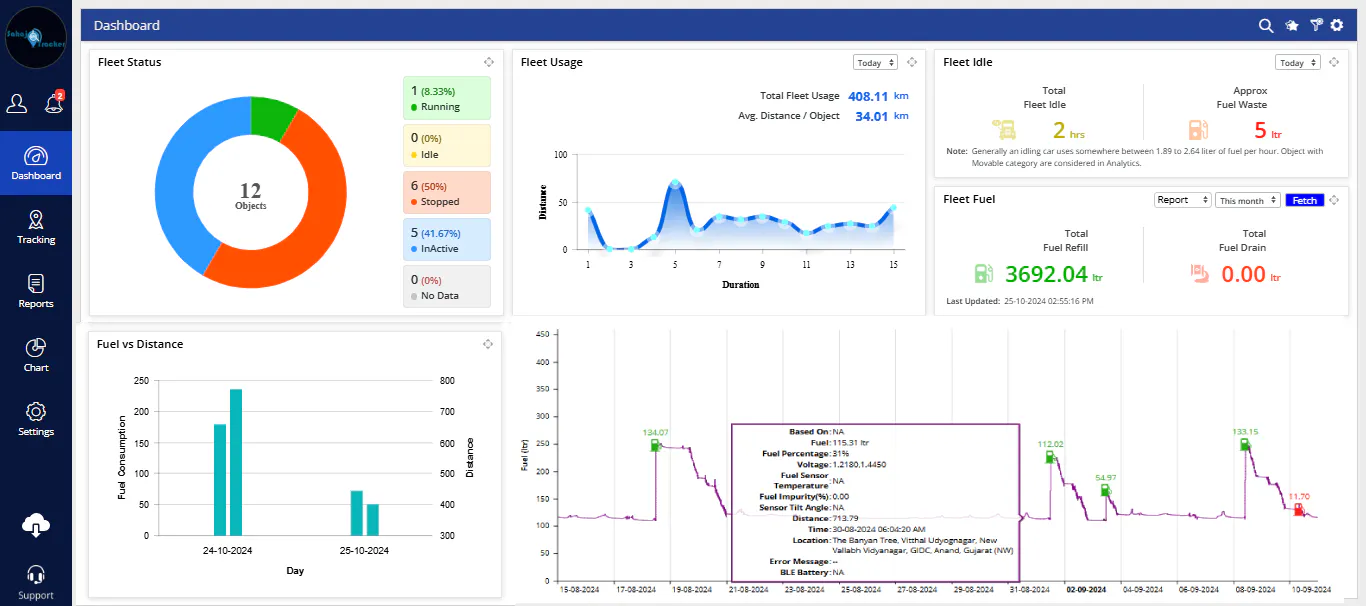Click the yellow Total Fleet Idle vehicle icon

1004,130
